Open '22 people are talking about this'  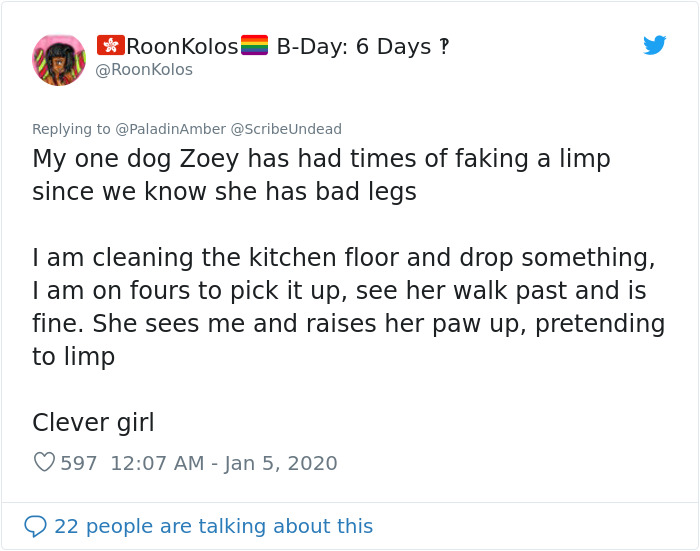213,526
